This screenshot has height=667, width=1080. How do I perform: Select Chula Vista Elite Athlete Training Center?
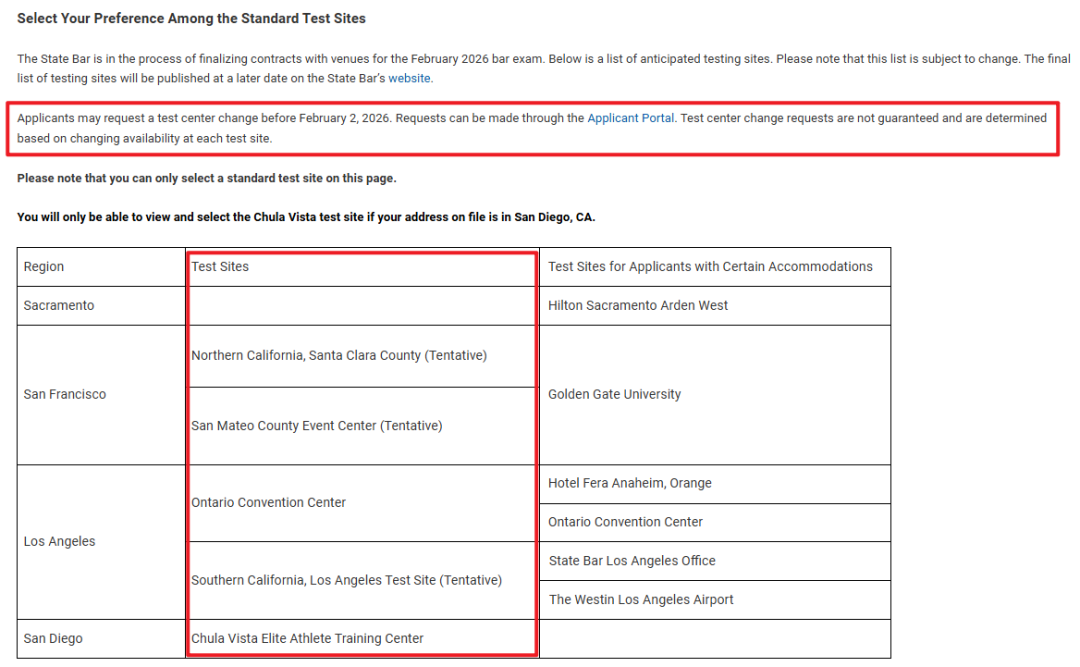click(x=307, y=638)
